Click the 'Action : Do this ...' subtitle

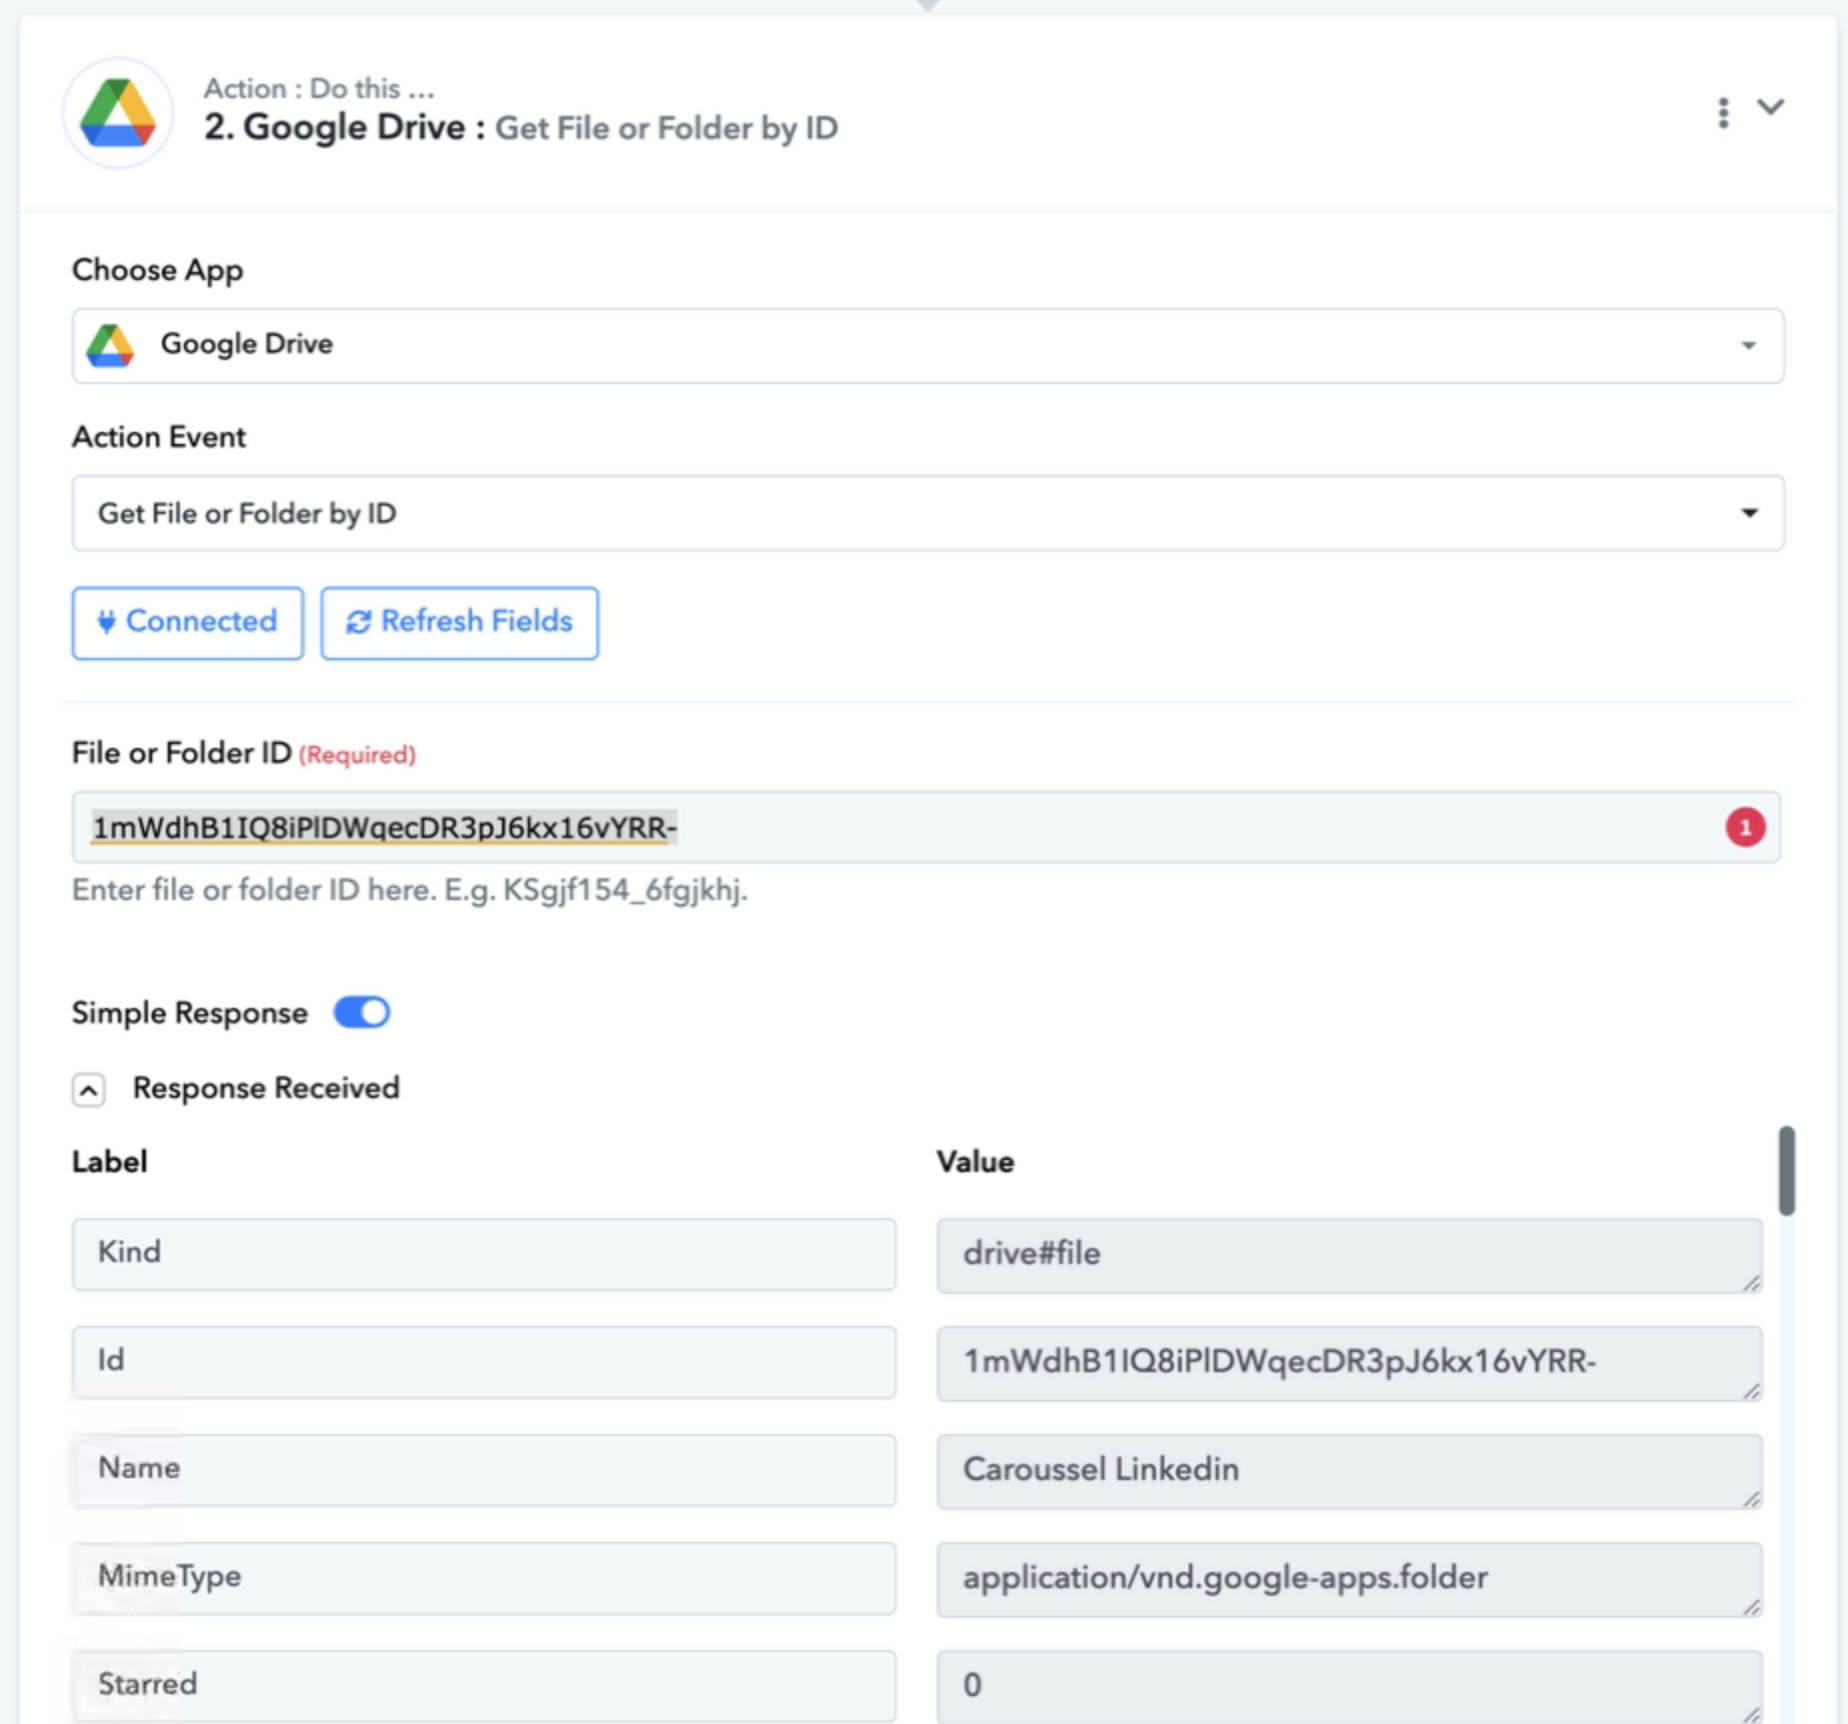(x=319, y=88)
